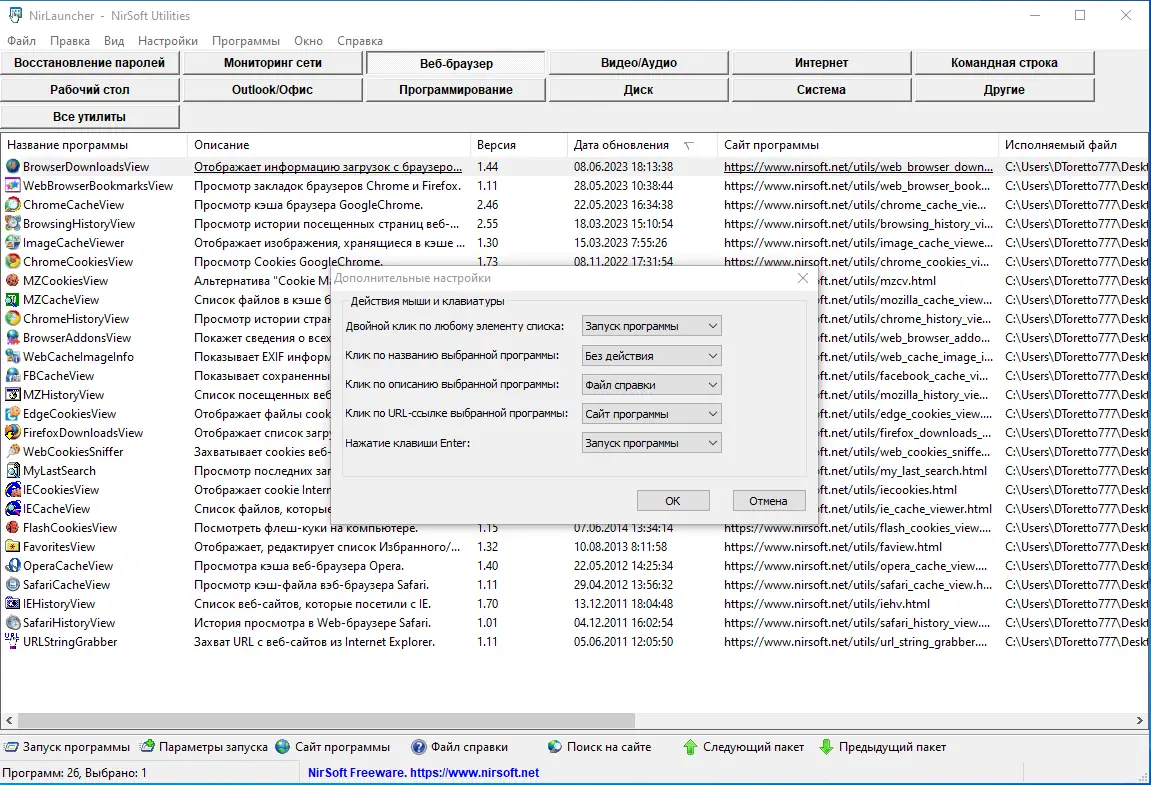Click the WebCacheImageInfo program icon
Screen dimensions: 1151x785
click(x=12, y=357)
